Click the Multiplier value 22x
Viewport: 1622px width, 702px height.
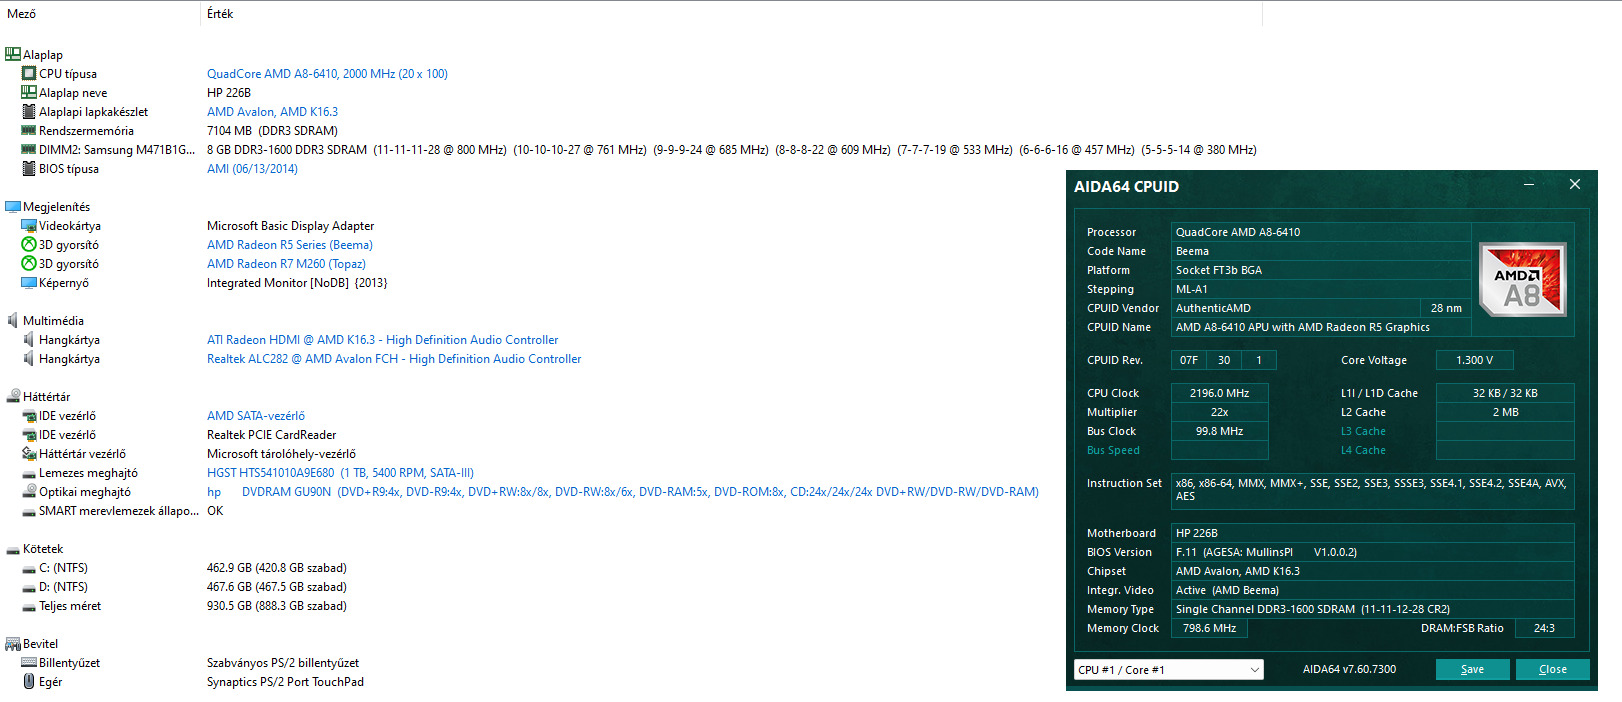pyautogui.click(x=1219, y=412)
